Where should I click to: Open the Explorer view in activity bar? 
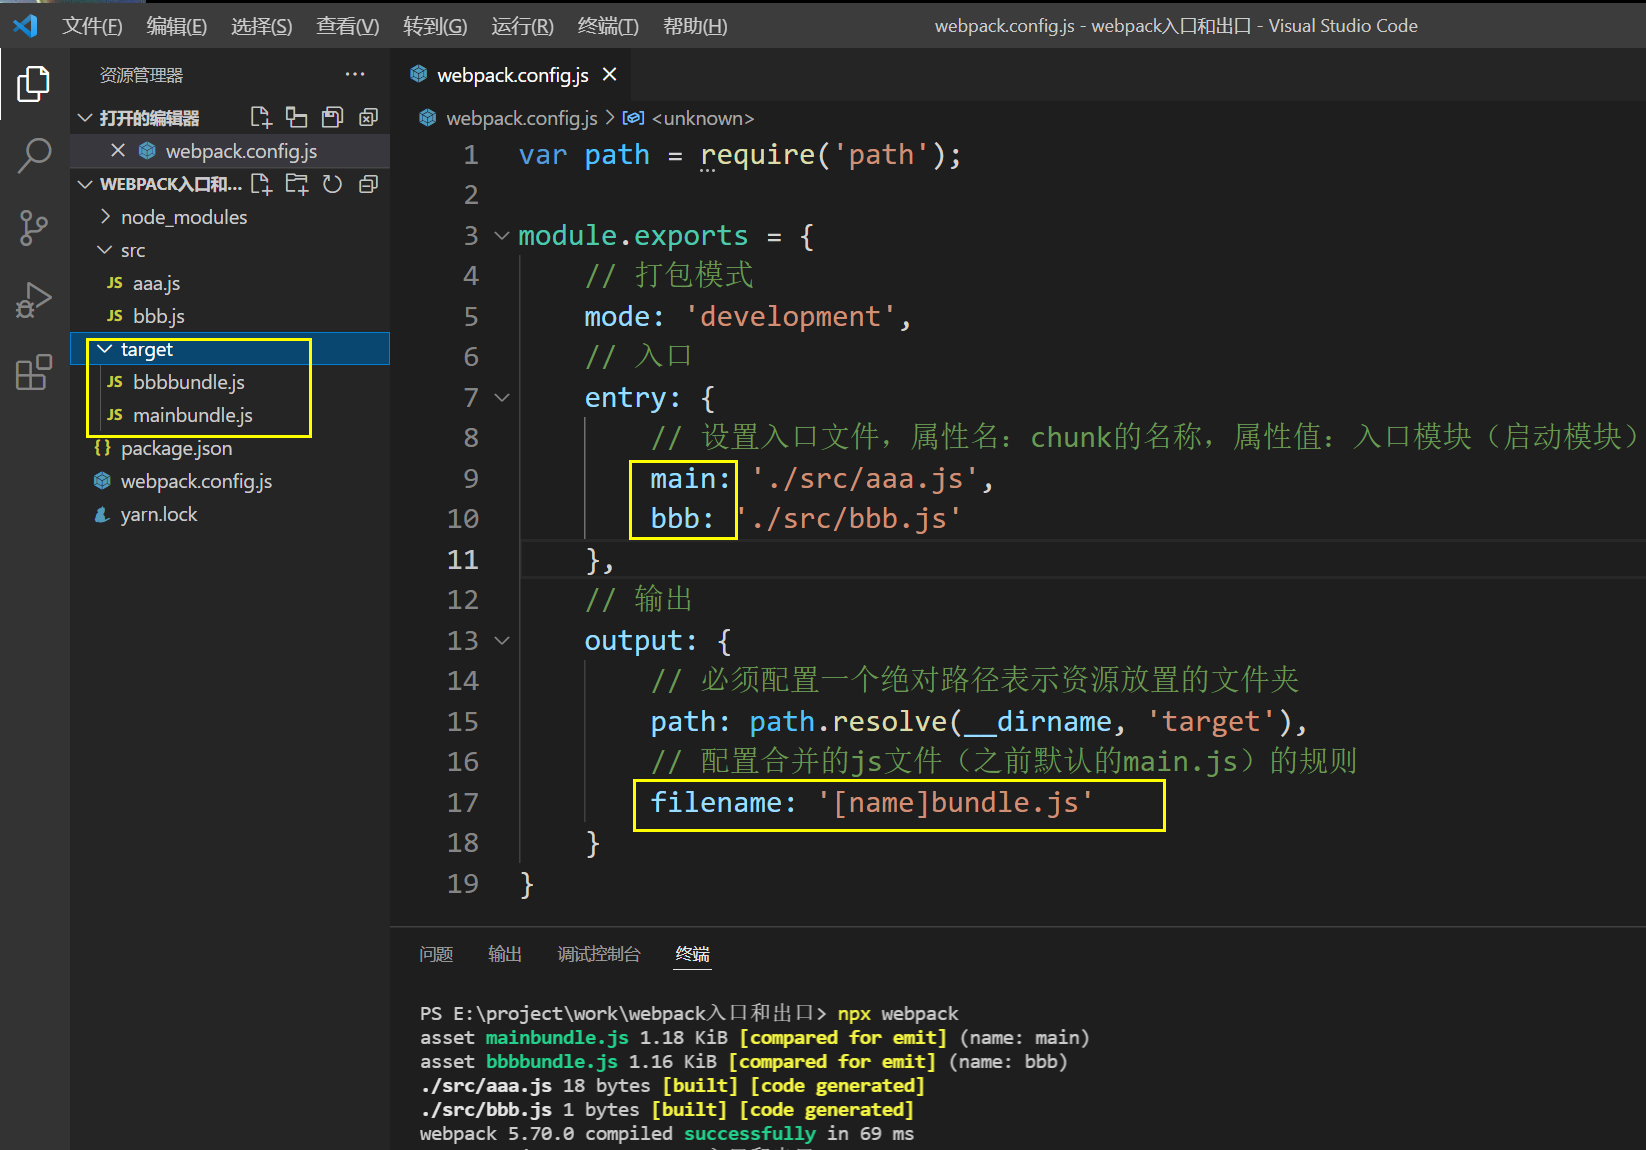tap(34, 84)
